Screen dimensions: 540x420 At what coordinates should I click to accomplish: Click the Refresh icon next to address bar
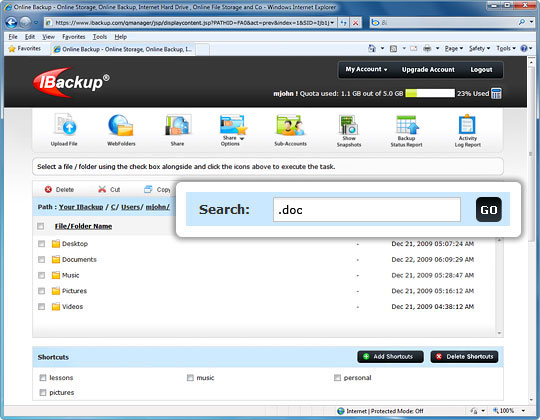pyautogui.click(x=343, y=23)
